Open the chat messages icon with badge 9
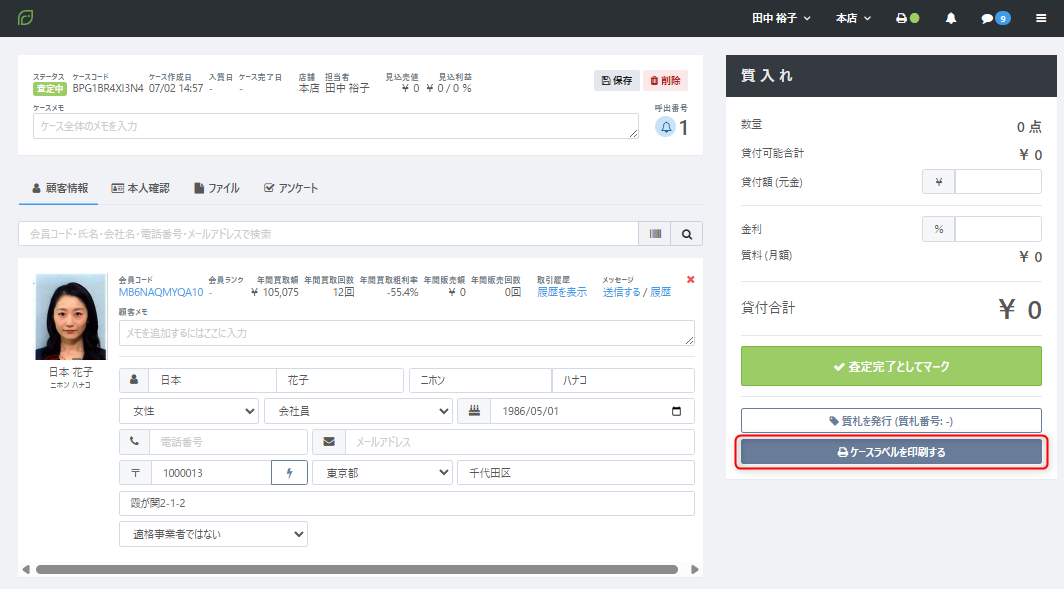Viewport: 1064px width, 589px height. (995, 18)
